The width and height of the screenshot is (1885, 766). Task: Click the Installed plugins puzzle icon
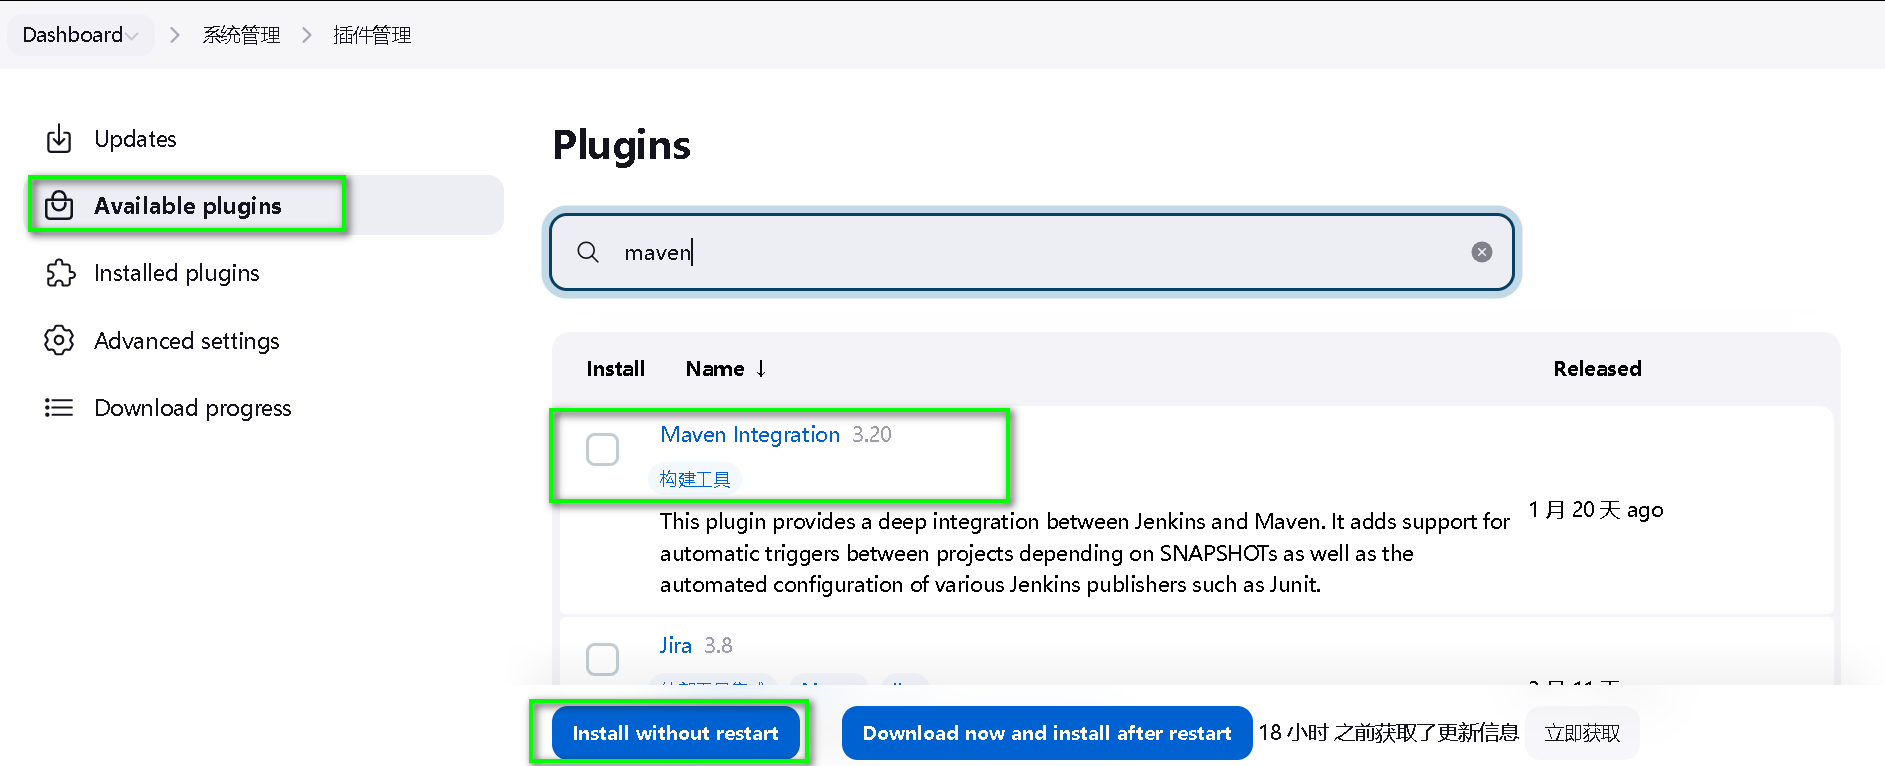(60, 273)
